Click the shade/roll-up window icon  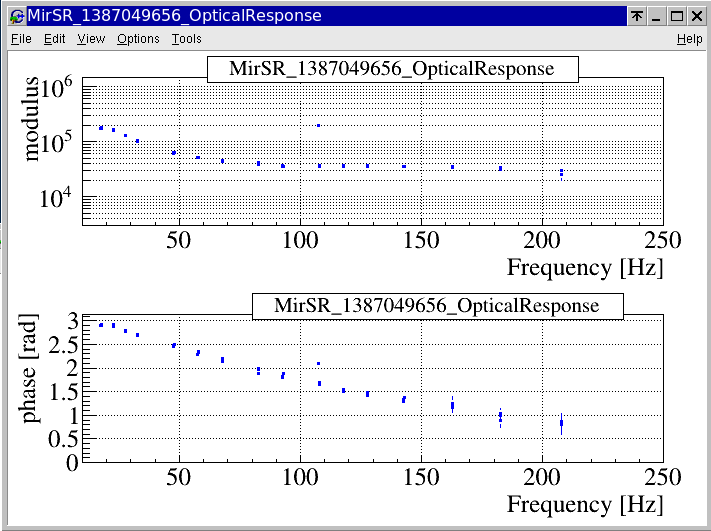(x=636, y=16)
